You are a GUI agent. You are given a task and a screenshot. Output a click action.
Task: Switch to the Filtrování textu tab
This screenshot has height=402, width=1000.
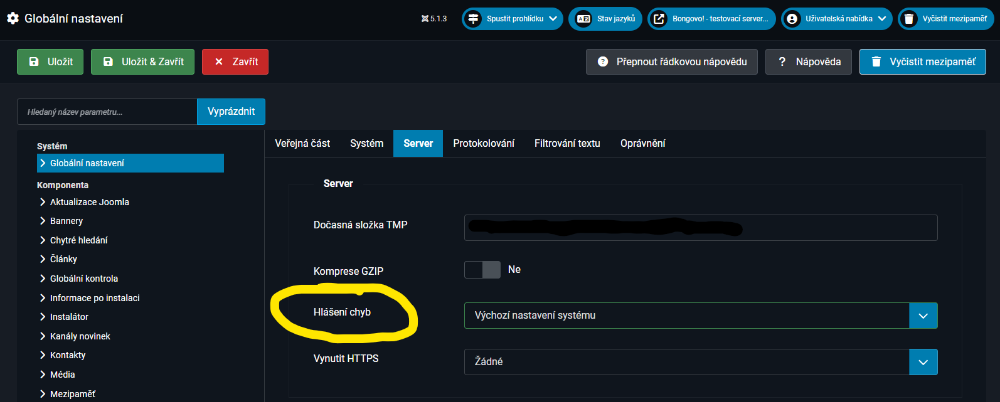(567, 144)
